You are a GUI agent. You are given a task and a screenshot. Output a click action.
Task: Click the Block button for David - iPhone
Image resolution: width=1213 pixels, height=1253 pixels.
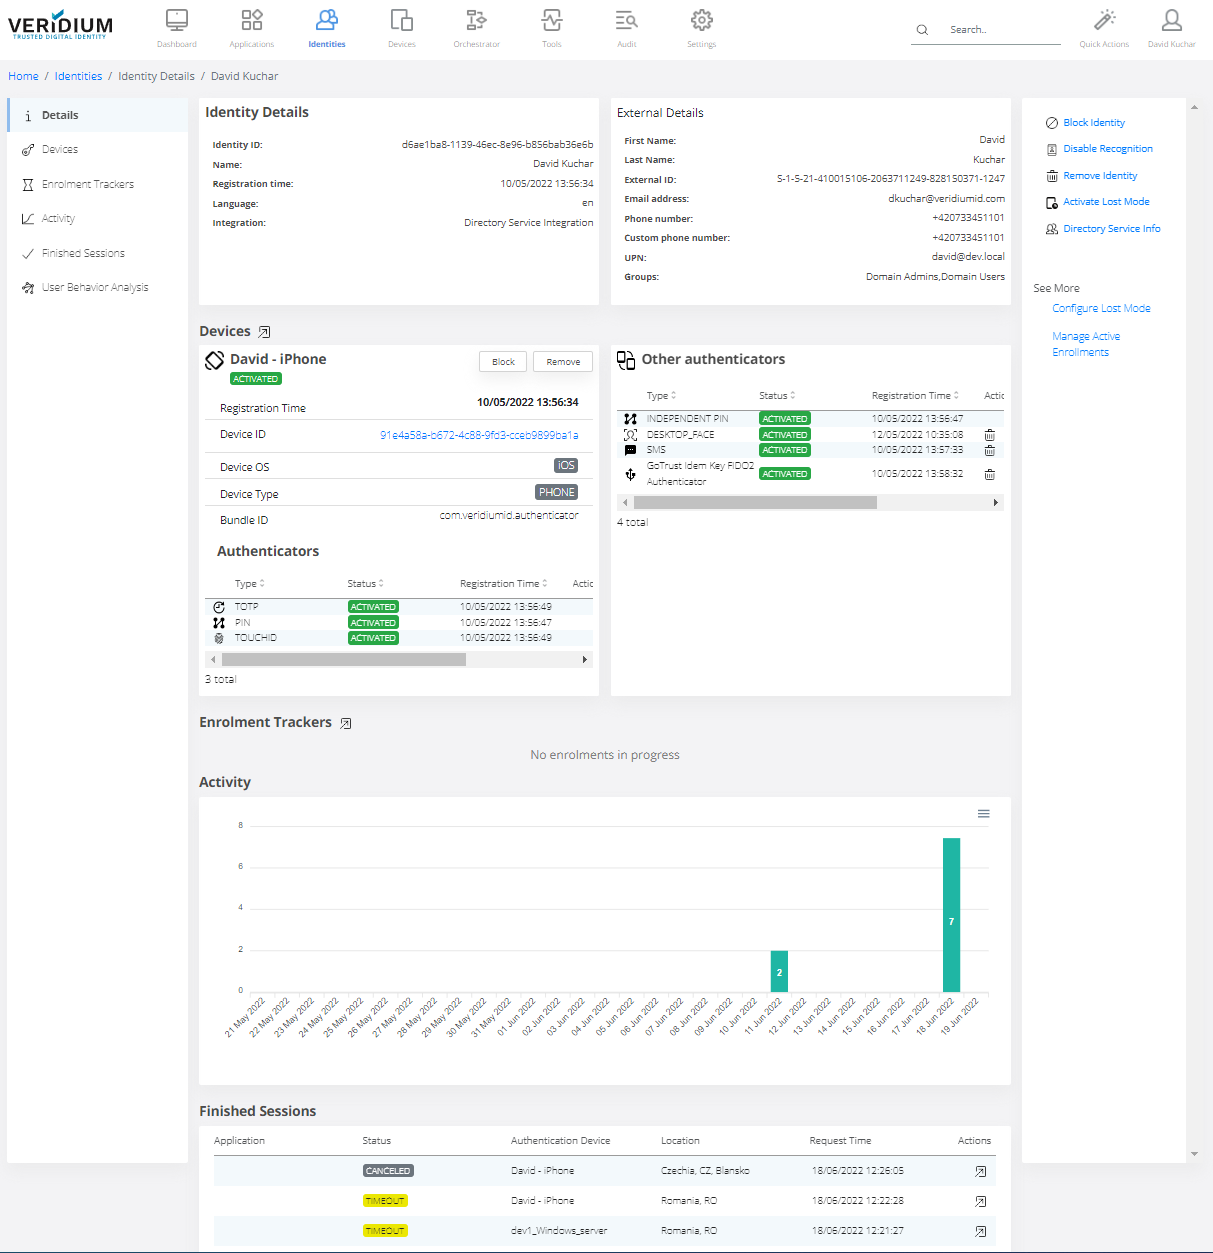503,362
